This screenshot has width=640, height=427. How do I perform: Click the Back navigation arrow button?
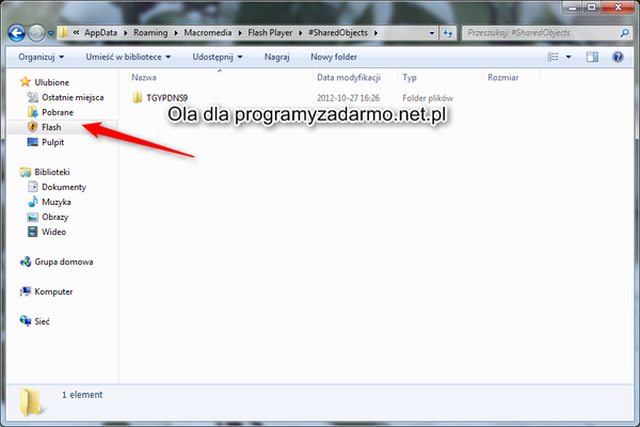[17, 32]
